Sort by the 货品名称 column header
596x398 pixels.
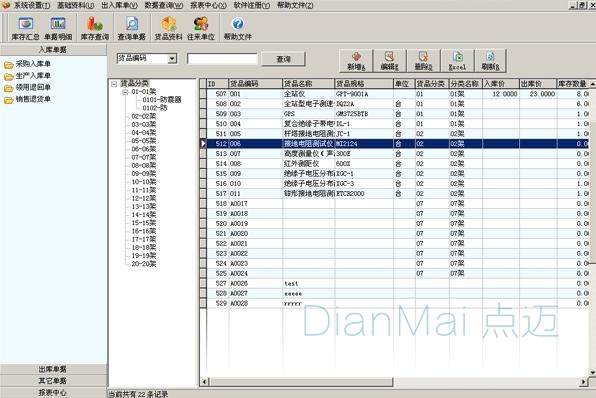308,84
